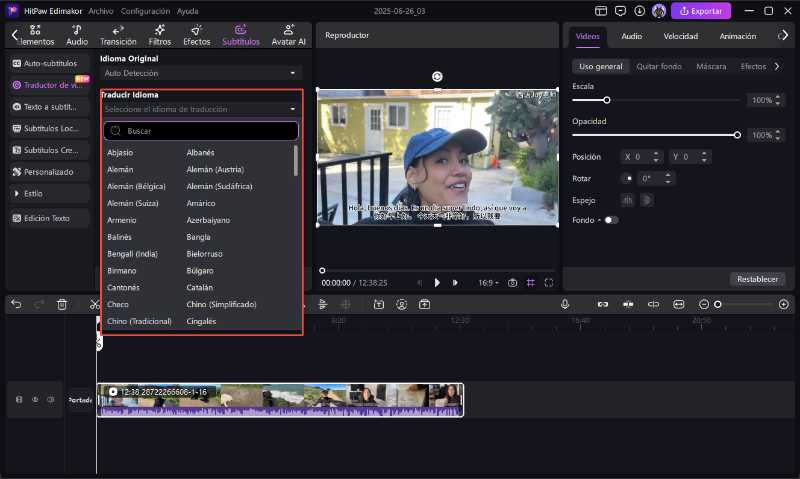Expand the Estilo section
This screenshot has width=800, height=479.
[x=49, y=194]
